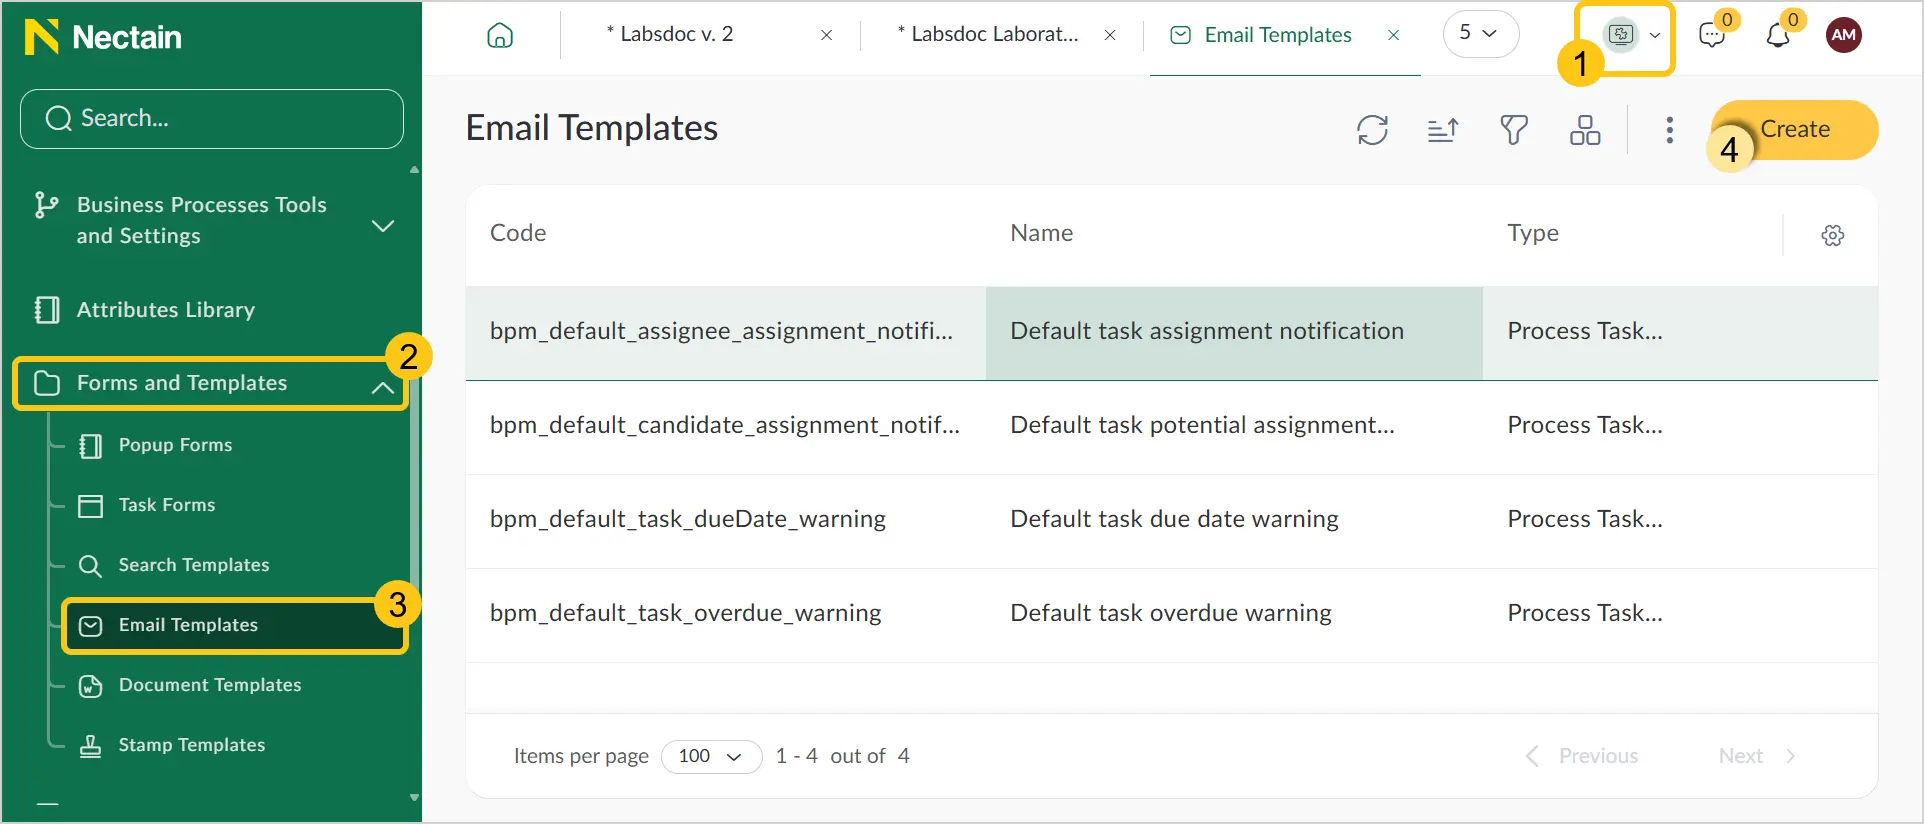Close the Email Templates tab
This screenshot has height=824, width=1924.
1393,35
